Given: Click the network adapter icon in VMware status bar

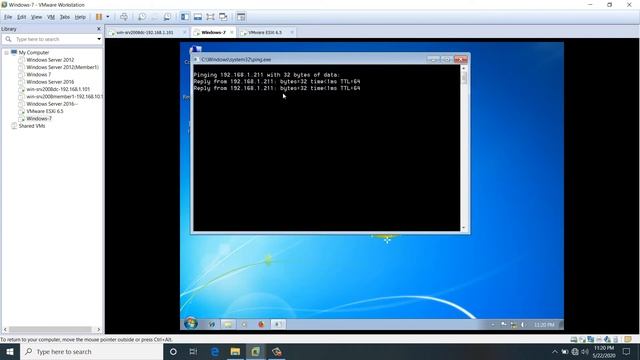Looking at the screenshot, I should point(590,339).
